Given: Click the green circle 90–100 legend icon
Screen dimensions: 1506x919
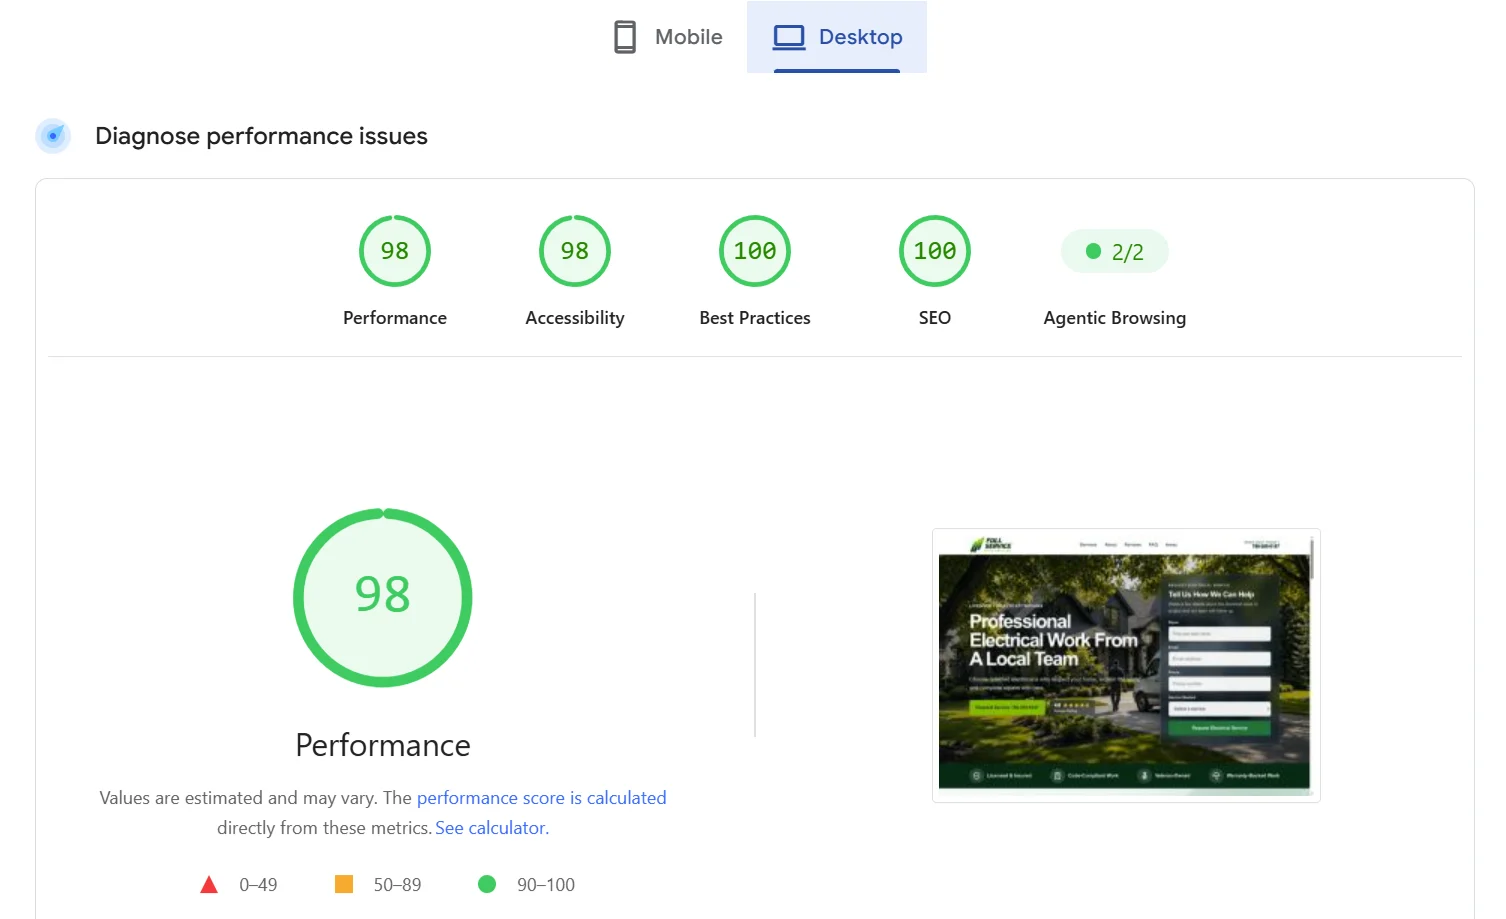Looking at the screenshot, I should tap(487, 884).
